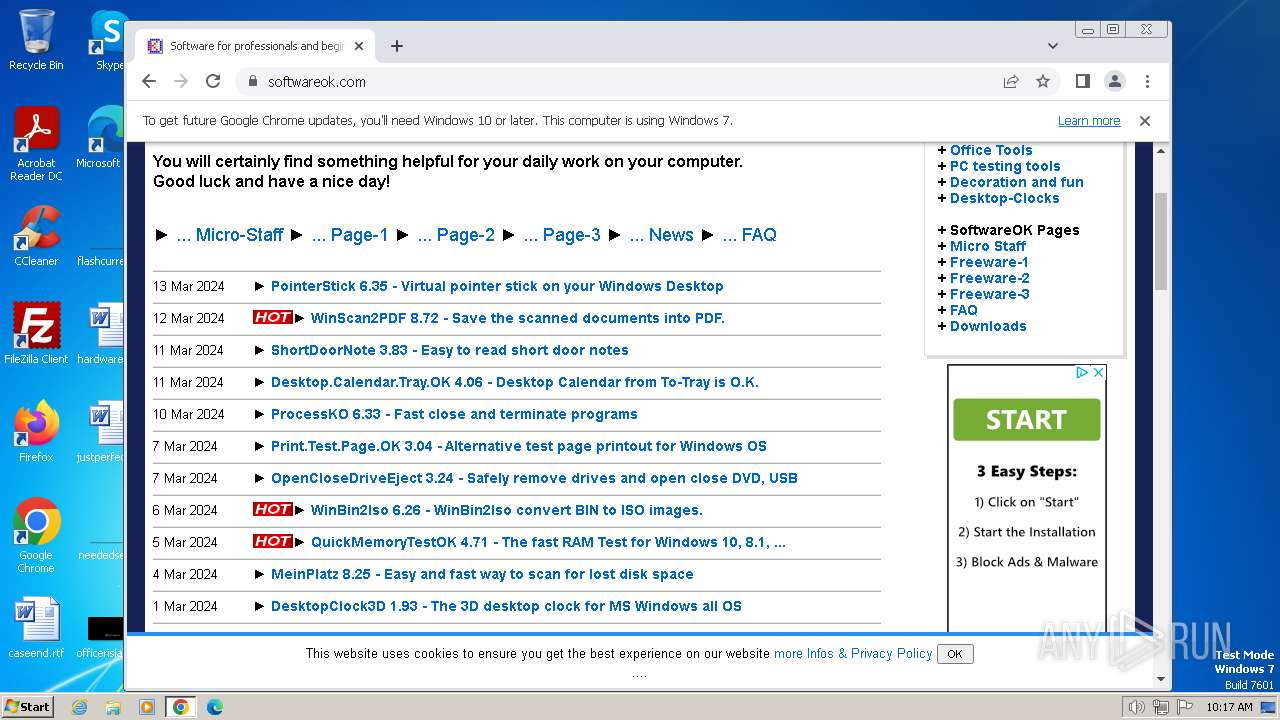Image resolution: width=1280 pixels, height=720 pixels.
Task: Click the forward navigation arrow
Action: 181,81
